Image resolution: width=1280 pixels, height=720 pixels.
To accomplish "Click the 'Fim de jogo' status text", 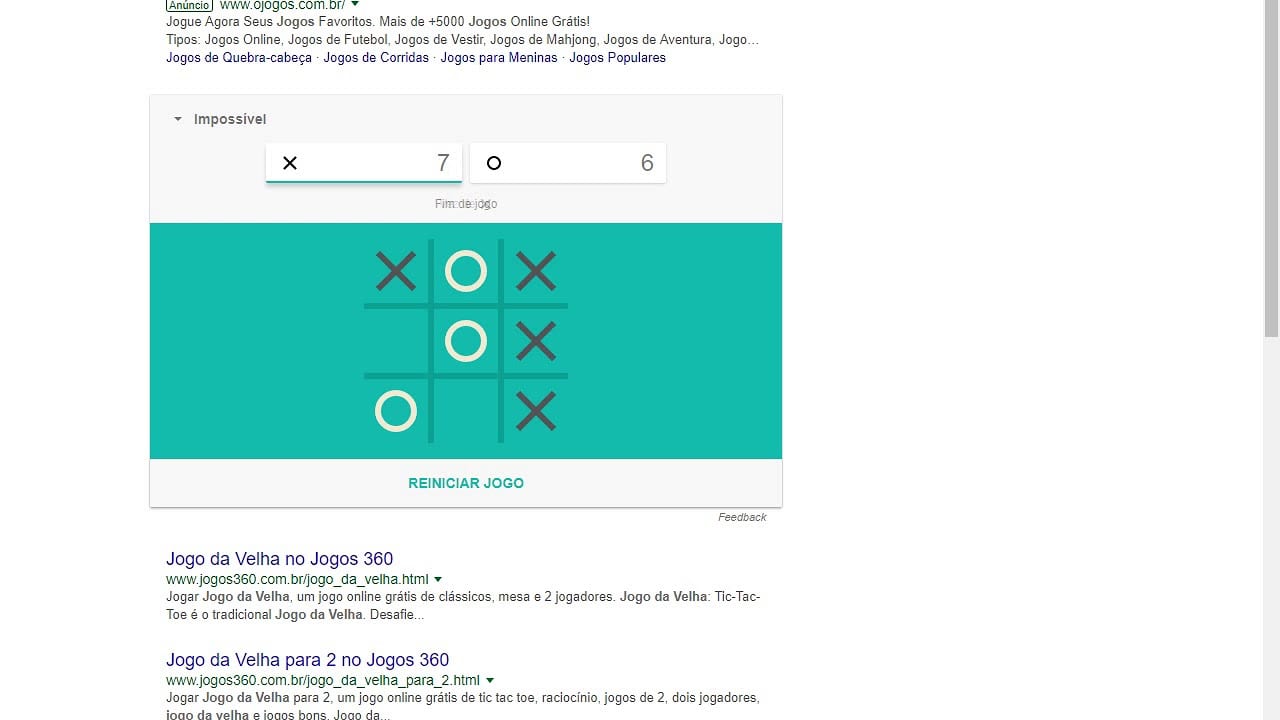I will (x=466, y=204).
